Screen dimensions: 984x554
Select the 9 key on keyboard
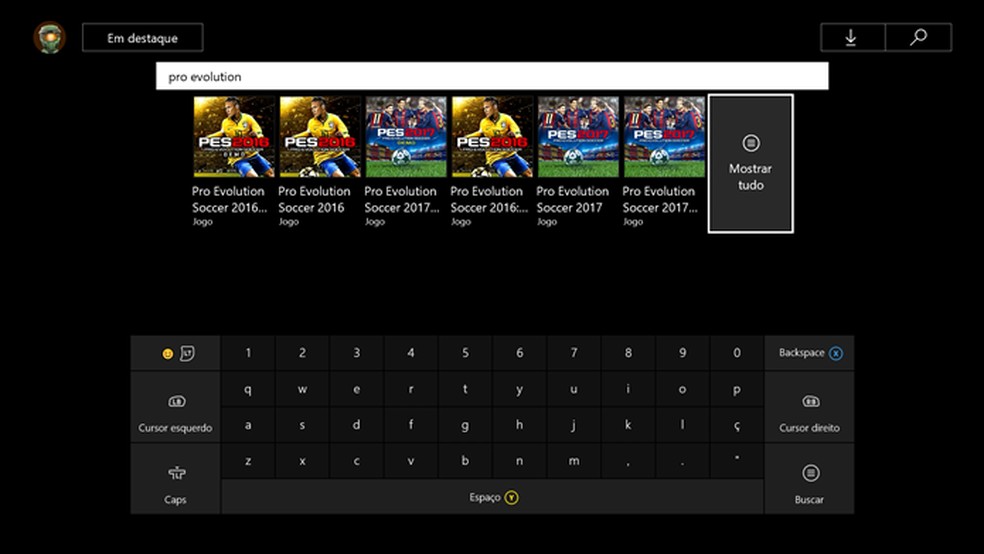pos(682,353)
